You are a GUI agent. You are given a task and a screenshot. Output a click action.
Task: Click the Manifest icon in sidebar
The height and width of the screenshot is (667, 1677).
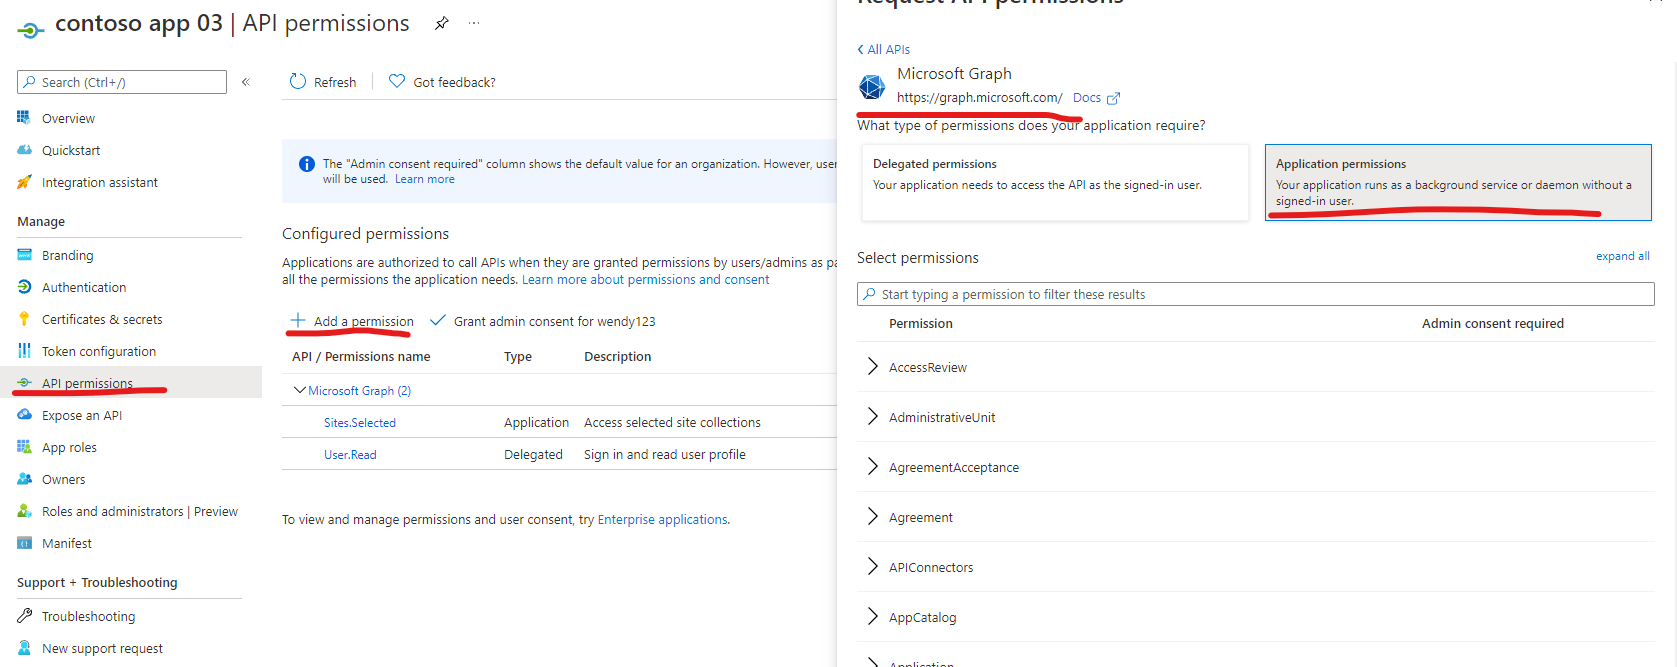[24, 543]
